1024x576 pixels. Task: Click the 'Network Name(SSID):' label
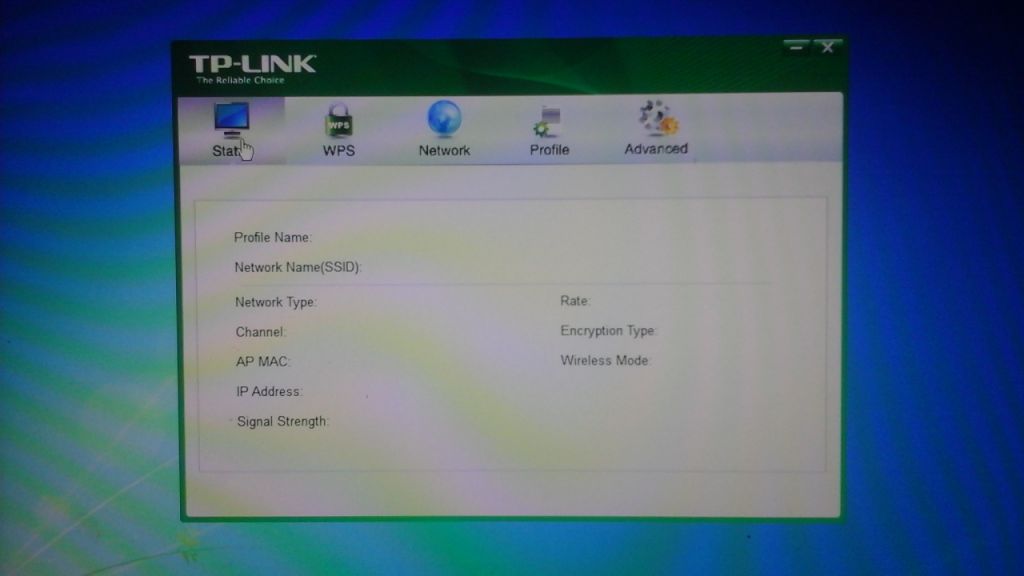[x=298, y=267]
